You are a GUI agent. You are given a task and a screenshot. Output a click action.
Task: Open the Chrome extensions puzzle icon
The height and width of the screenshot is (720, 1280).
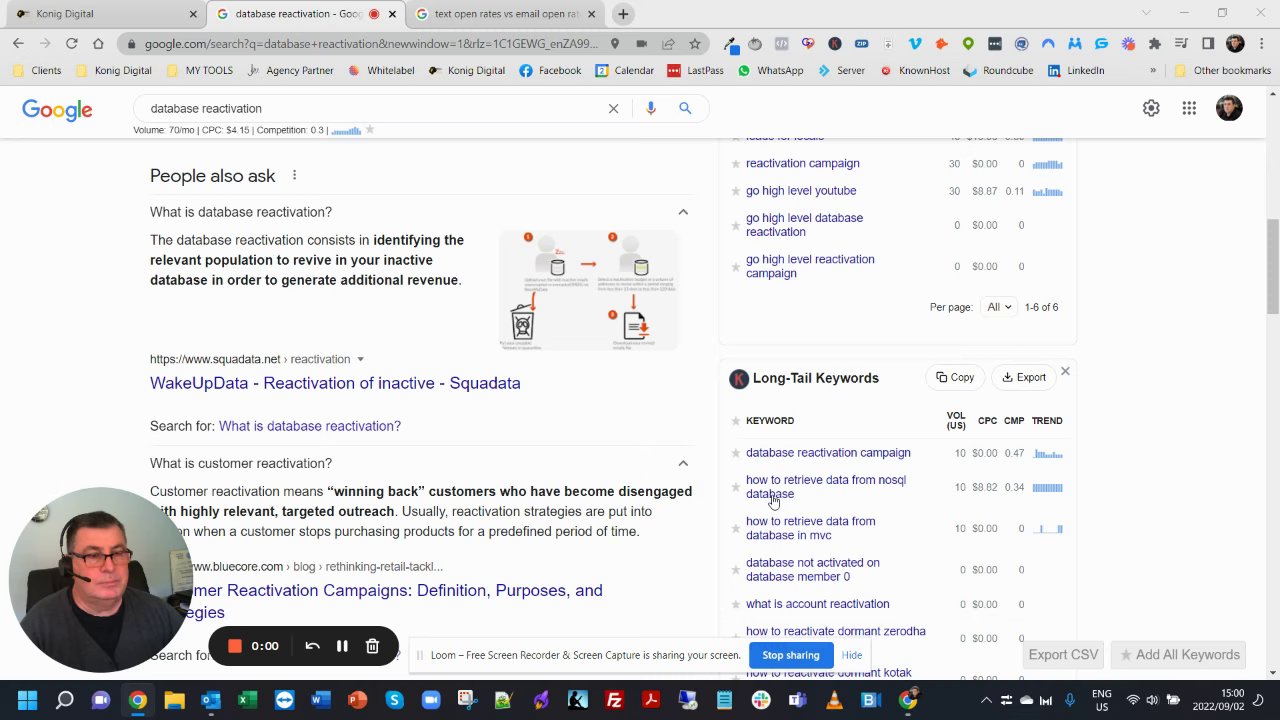tap(1155, 43)
